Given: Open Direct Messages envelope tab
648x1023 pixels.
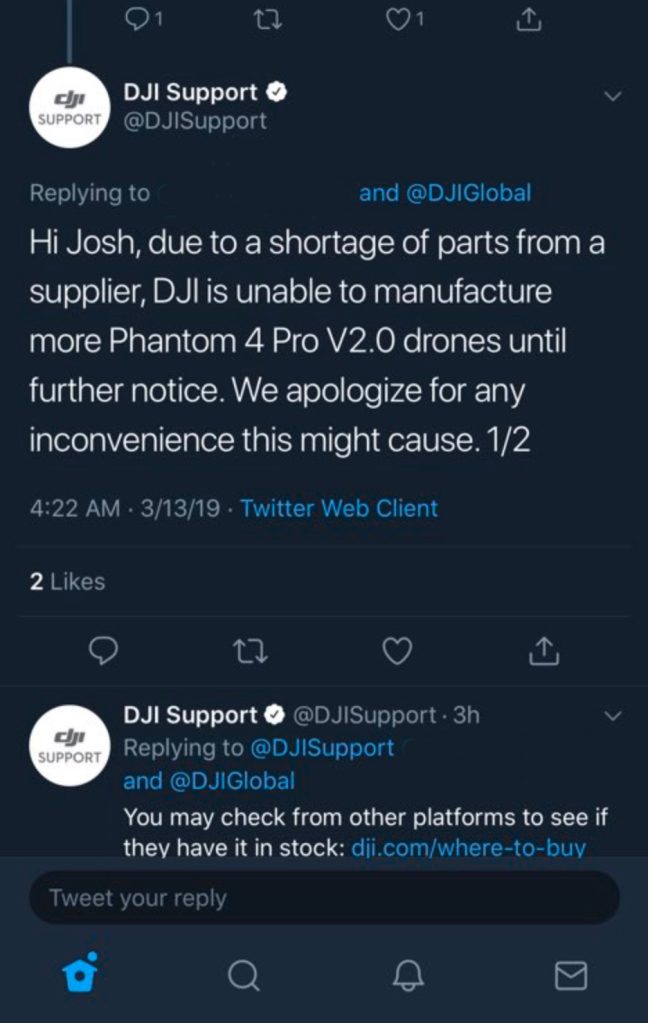Looking at the screenshot, I should (570, 975).
